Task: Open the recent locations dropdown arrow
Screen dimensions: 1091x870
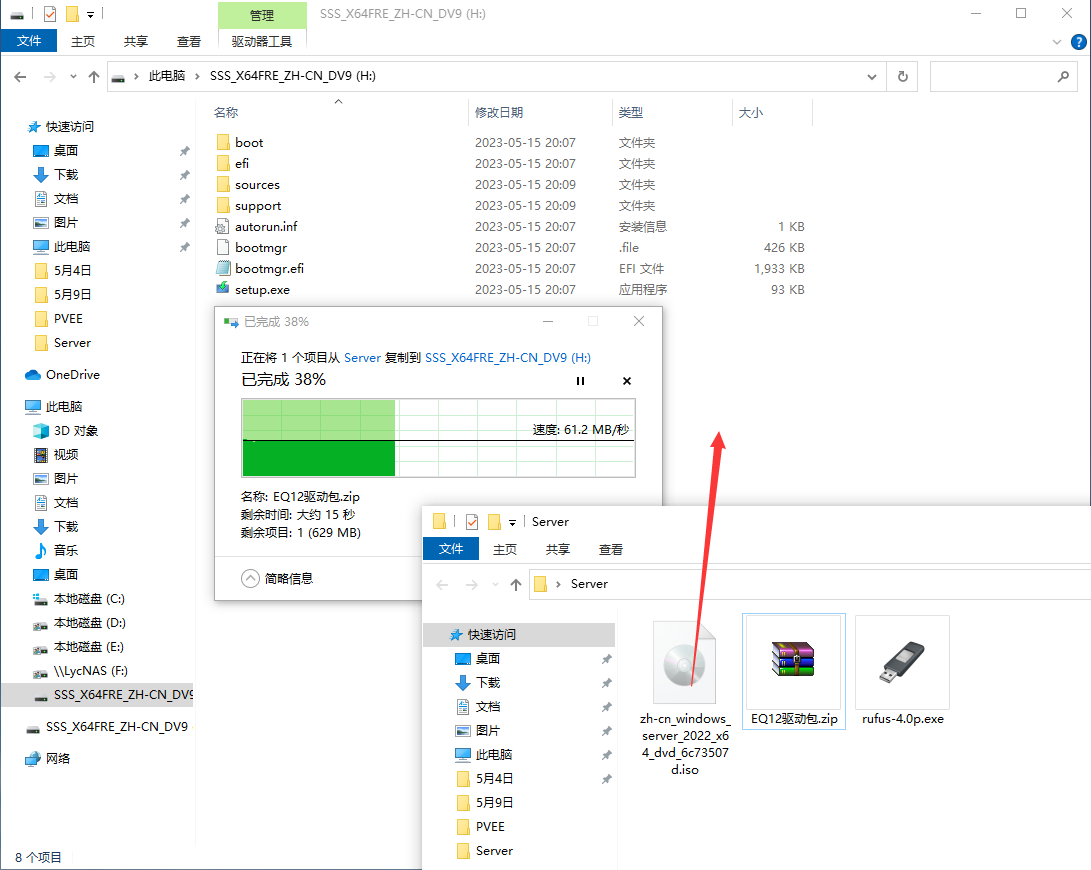Action: pos(73,77)
